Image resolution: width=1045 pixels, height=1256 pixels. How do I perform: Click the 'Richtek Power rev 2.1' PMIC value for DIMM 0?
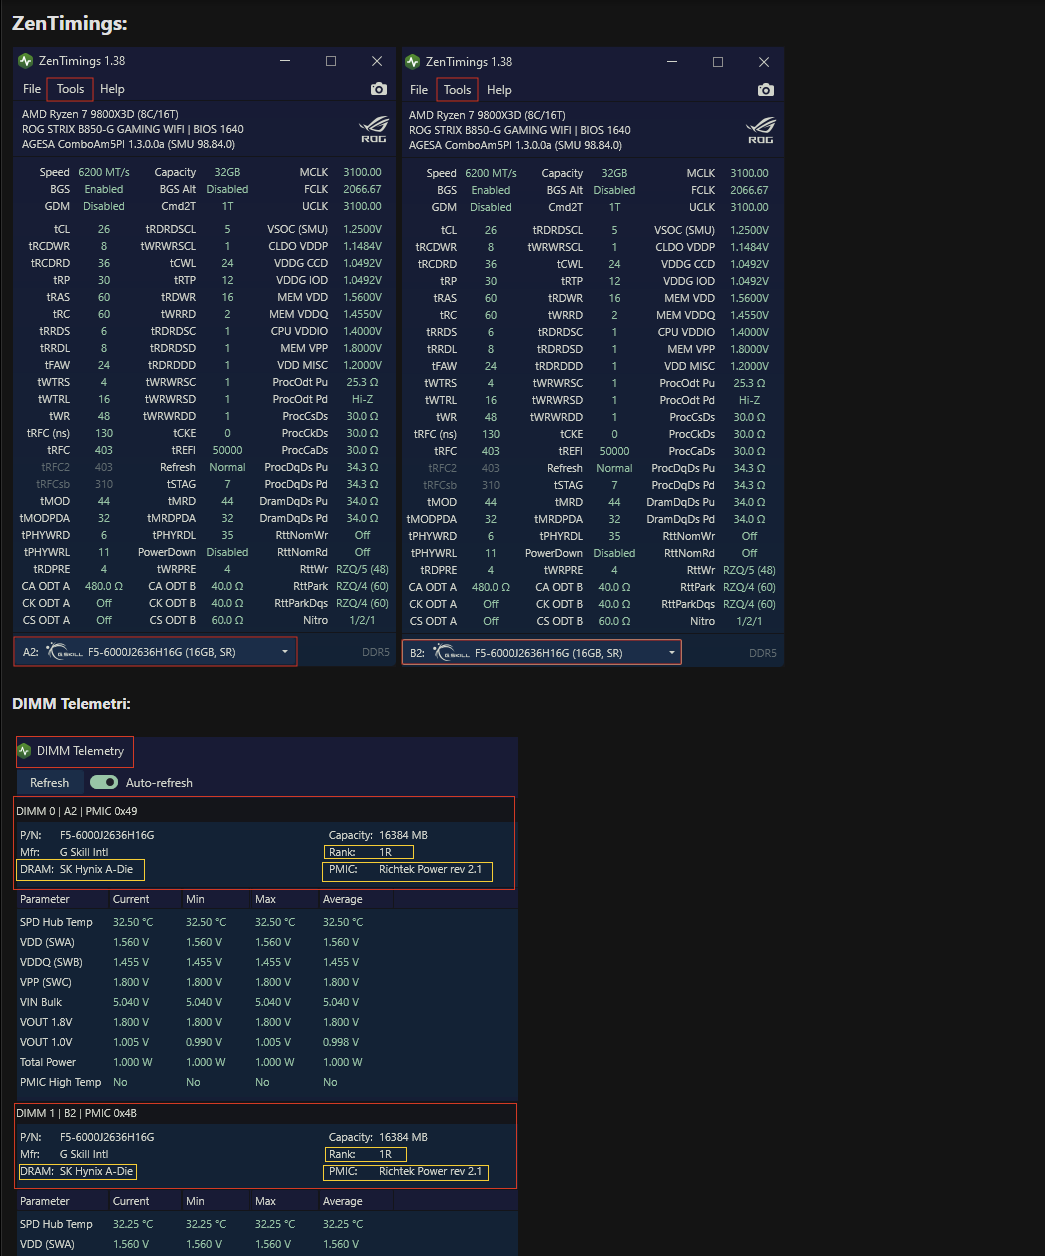[430, 869]
